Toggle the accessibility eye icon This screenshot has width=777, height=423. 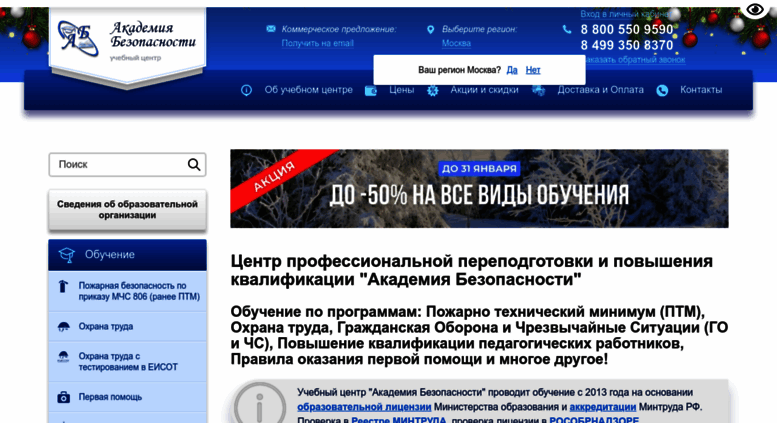point(755,9)
